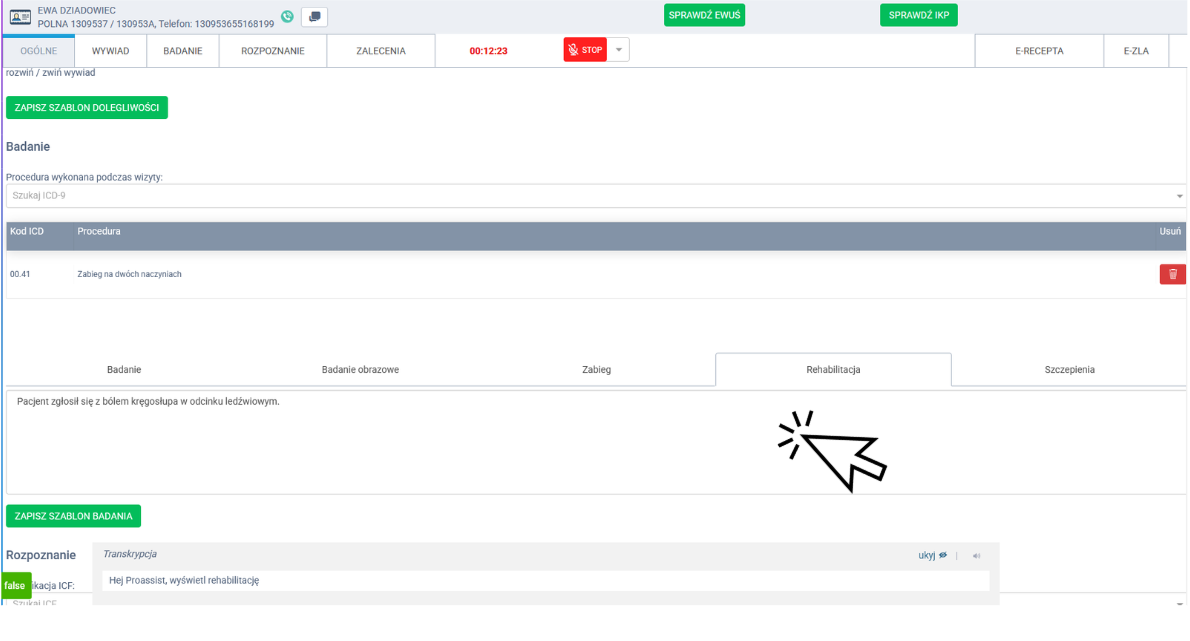Screen dimensions: 1190x641
Task: Stop recording with the red STOP button
Action: pos(585,50)
